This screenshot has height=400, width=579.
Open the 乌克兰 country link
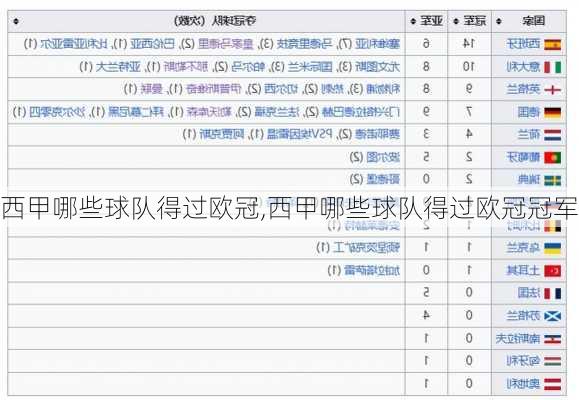click(x=523, y=248)
